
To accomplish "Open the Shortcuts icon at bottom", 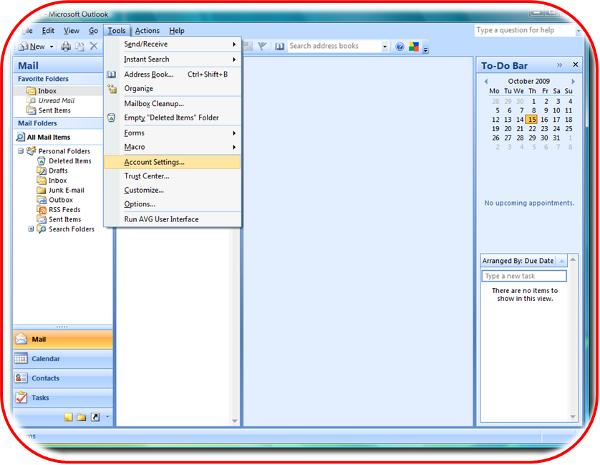I will [x=95, y=417].
